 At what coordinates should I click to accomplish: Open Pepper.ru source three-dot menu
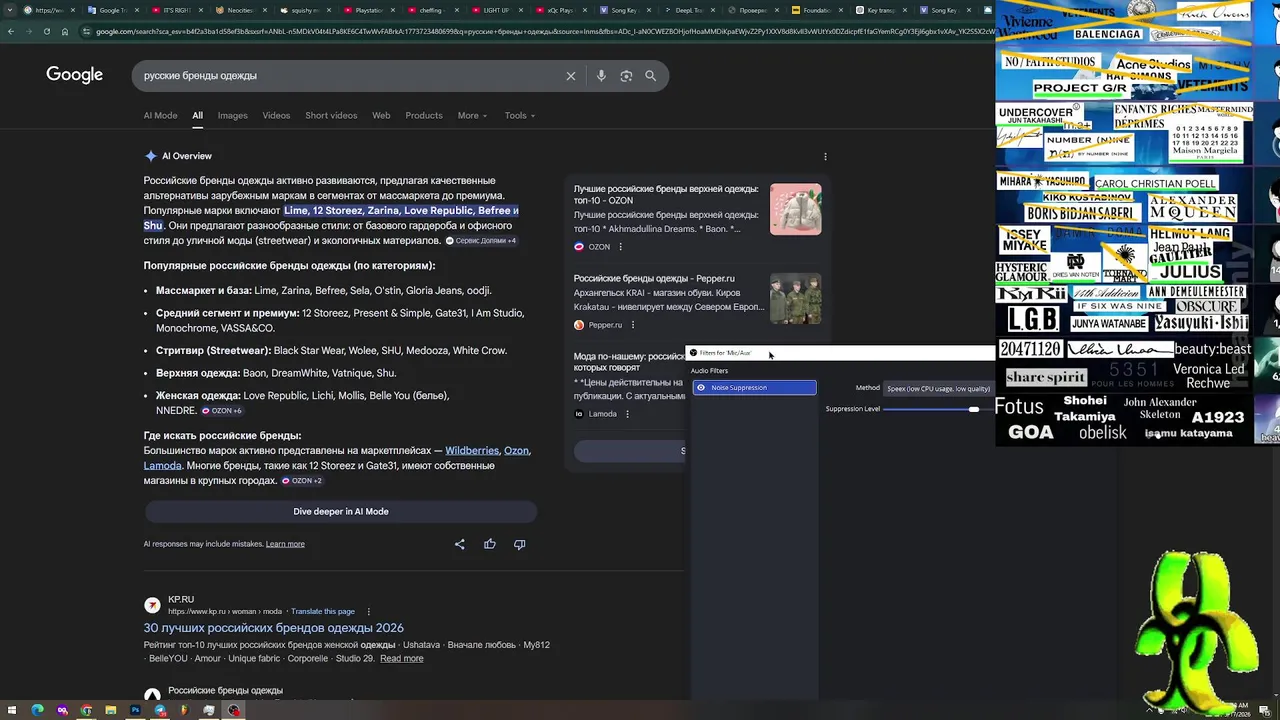pos(633,325)
